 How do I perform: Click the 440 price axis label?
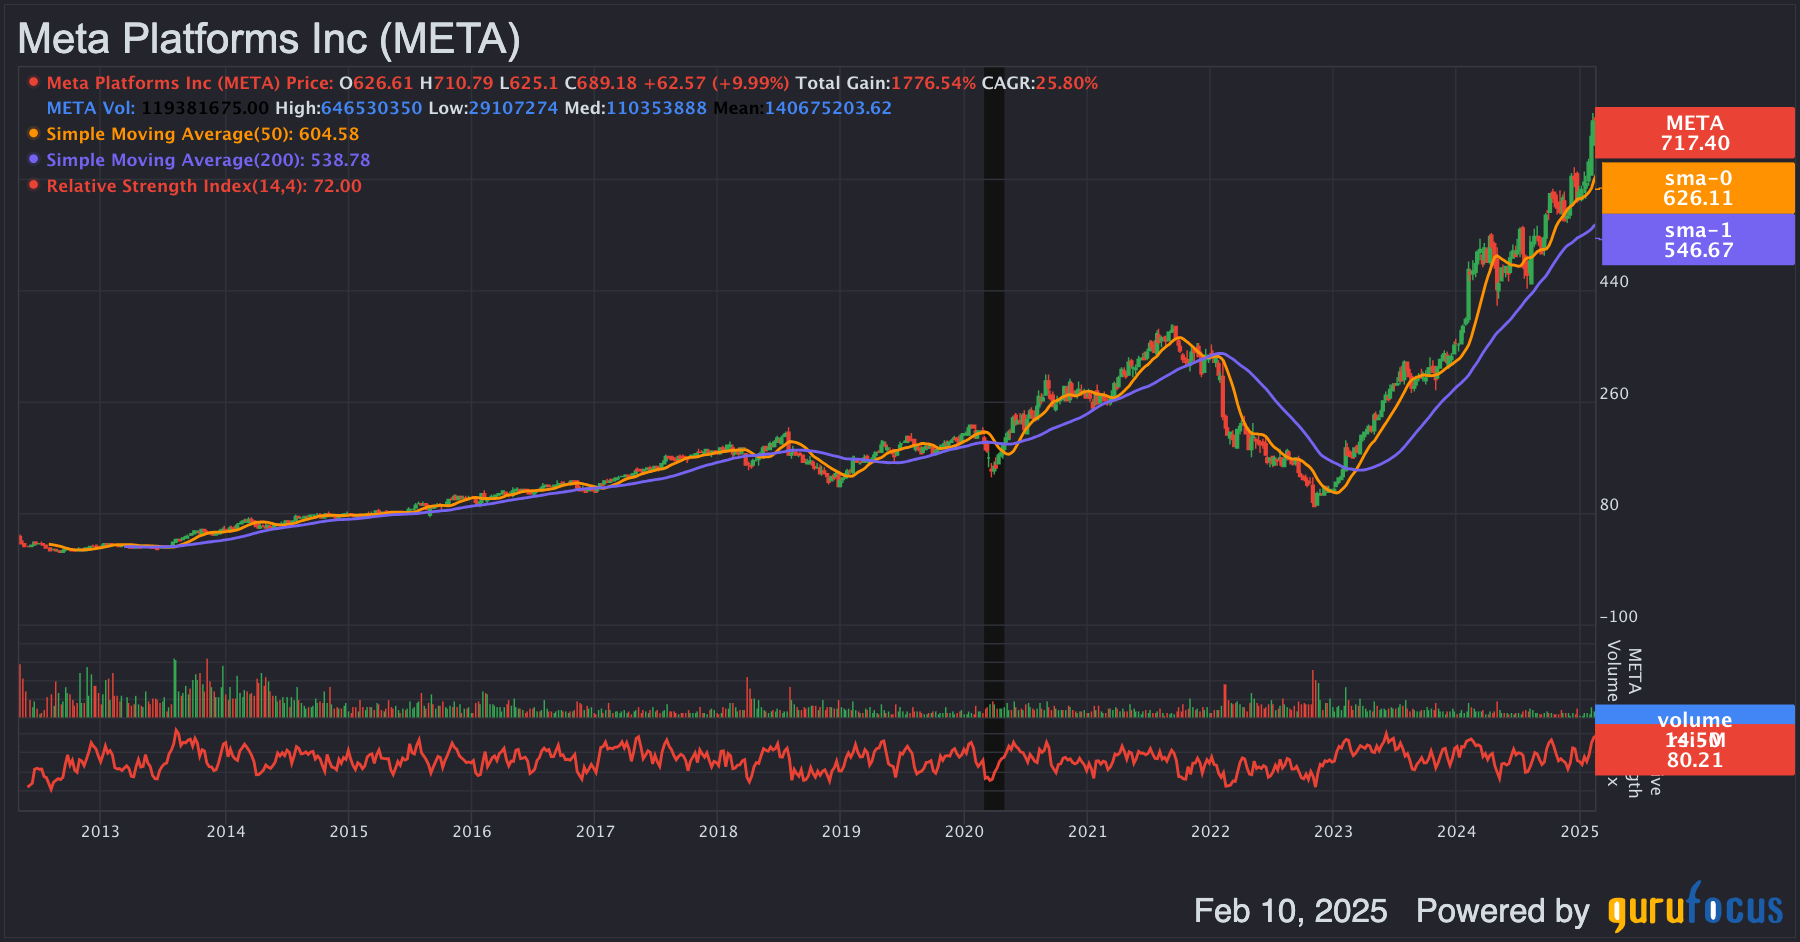[1614, 282]
